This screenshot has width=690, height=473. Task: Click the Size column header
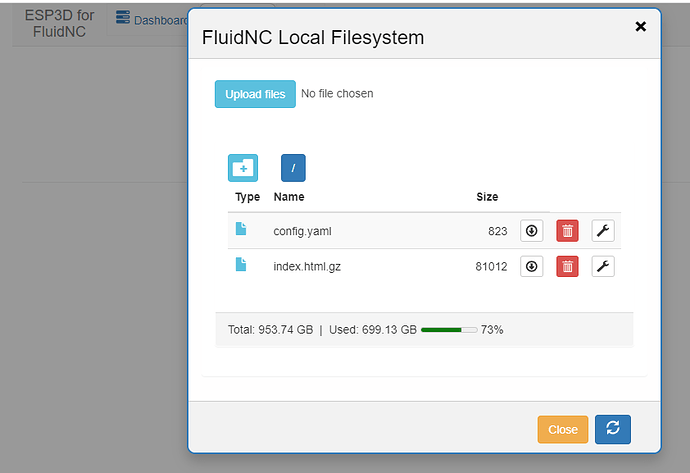pyautogui.click(x=487, y=197)
